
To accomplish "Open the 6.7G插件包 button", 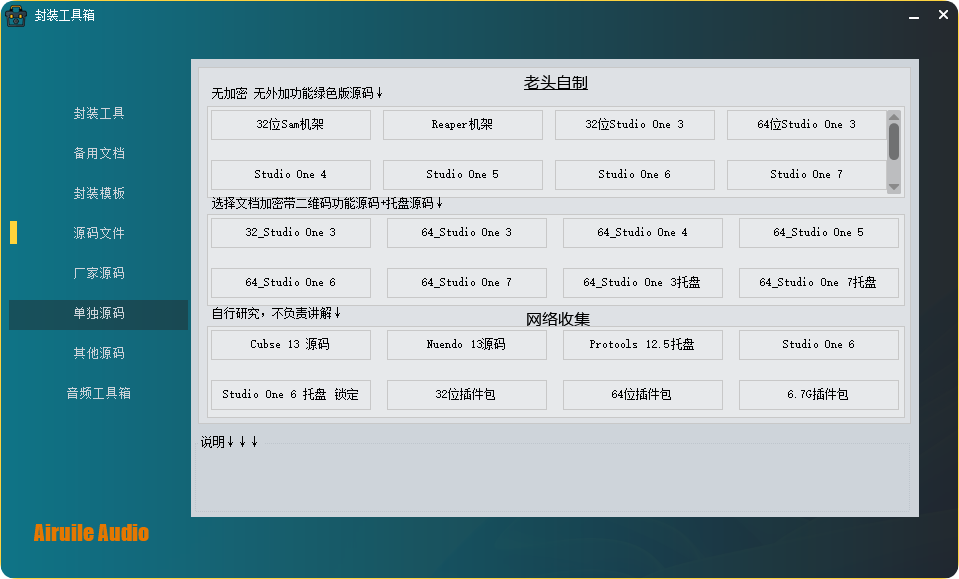I will tap(818, 395).
